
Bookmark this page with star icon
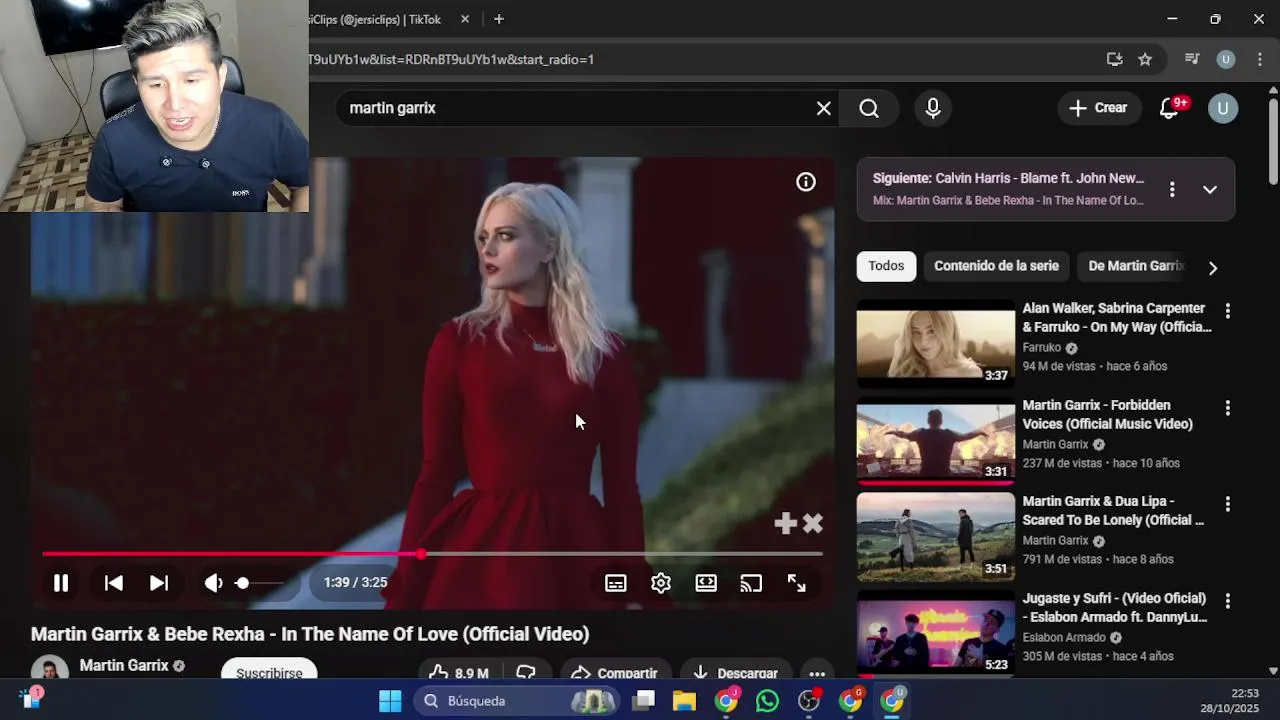pos(1145,59)
